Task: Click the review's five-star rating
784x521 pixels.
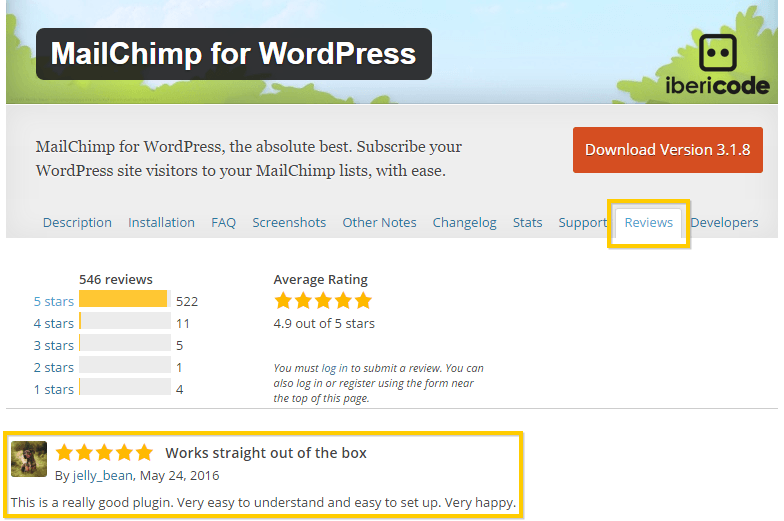Action: coord(104,452)
